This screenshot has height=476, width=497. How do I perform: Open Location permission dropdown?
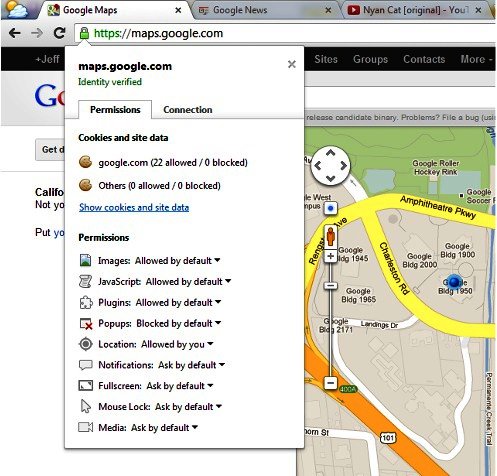(x=210, y=343)
